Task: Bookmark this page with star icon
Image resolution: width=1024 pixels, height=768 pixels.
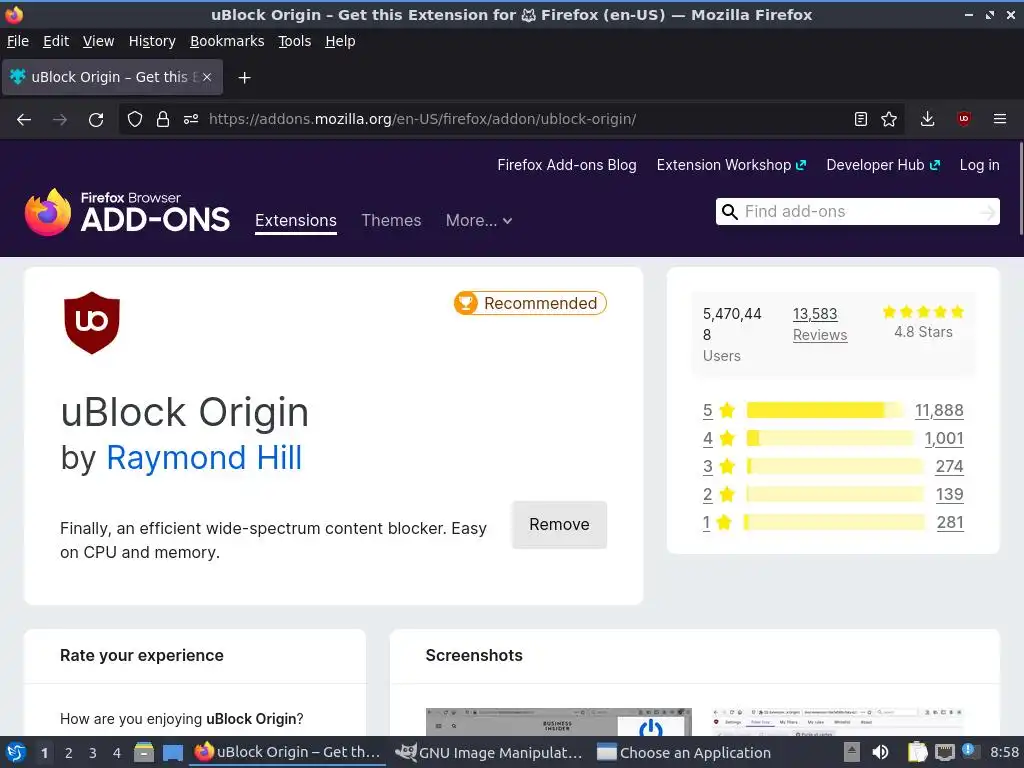Action: (889, 120)
